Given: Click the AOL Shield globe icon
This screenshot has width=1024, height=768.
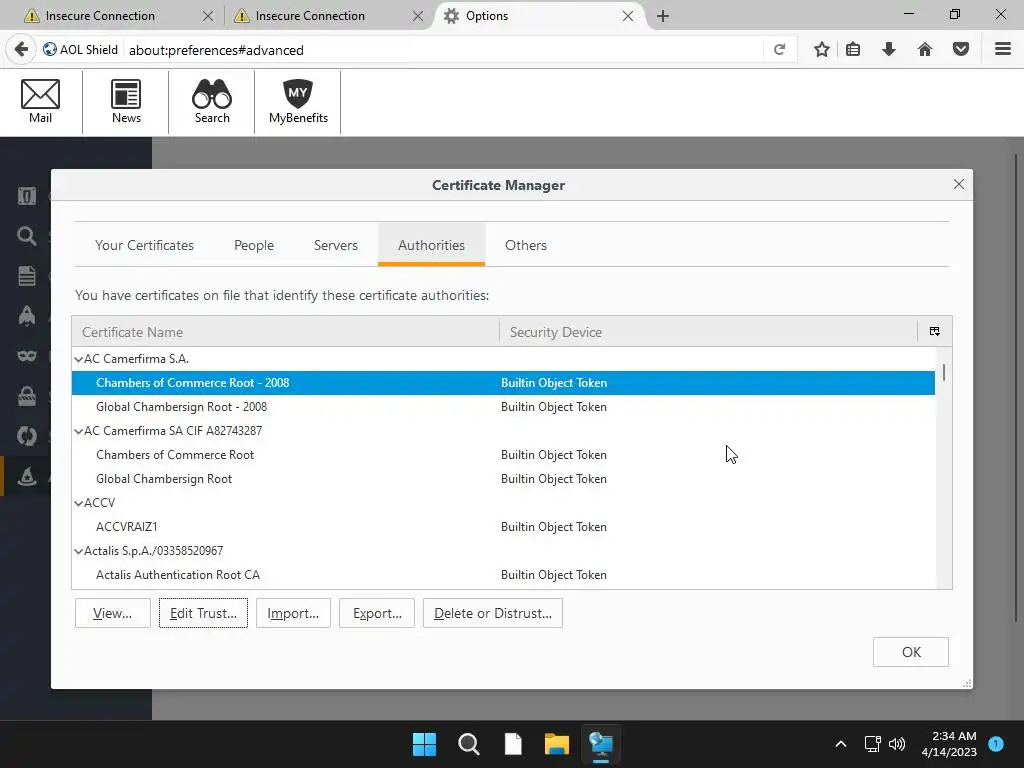Looking at the screenshot, I should point(50,50).
